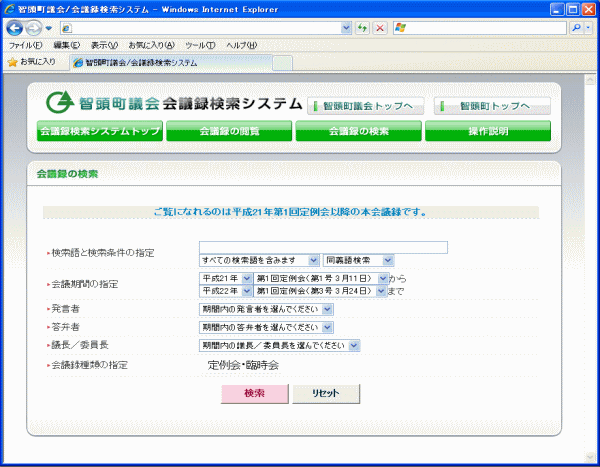Open the end session 第1回定例会 3月24日 dropdown
This screenshot has width=600, height=467.
(320, 291)
